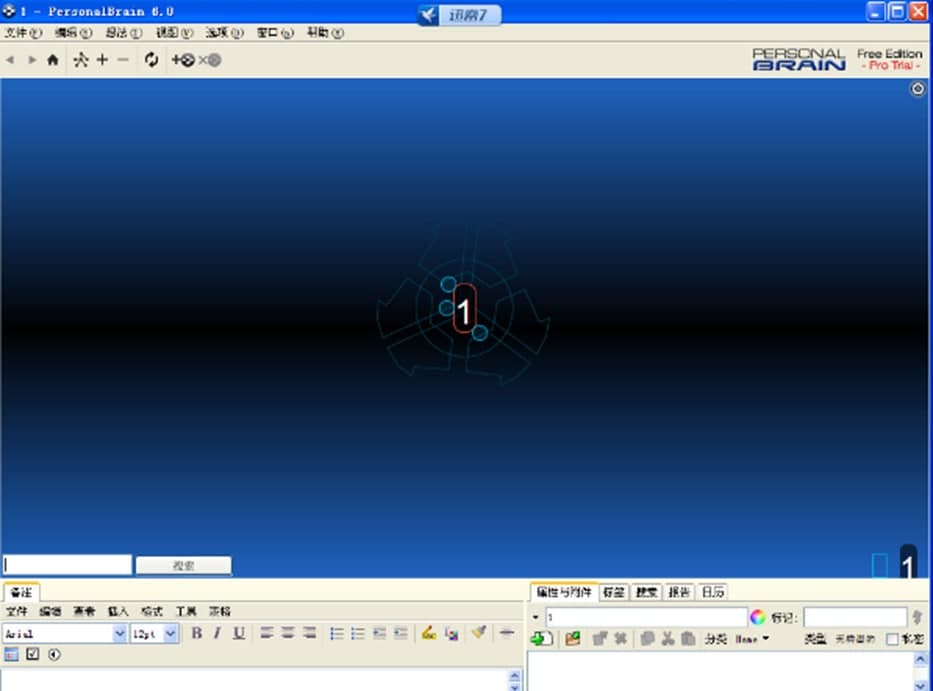This screenshot has height=691, width=933.
Task: Click the 搜索 button next to search field
Action: pos(183,565)
